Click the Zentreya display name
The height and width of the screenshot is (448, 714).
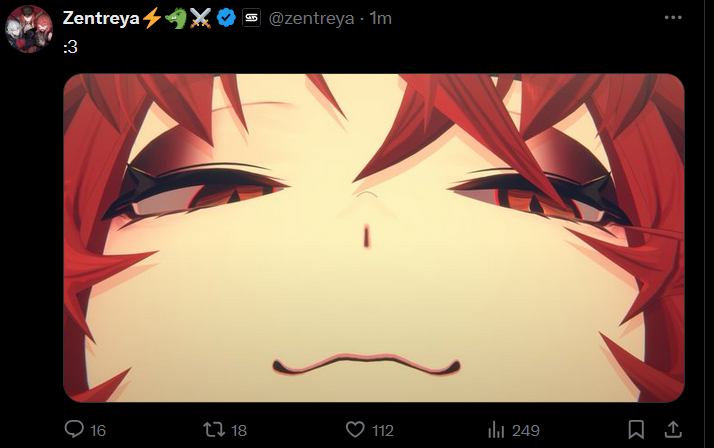101,18
